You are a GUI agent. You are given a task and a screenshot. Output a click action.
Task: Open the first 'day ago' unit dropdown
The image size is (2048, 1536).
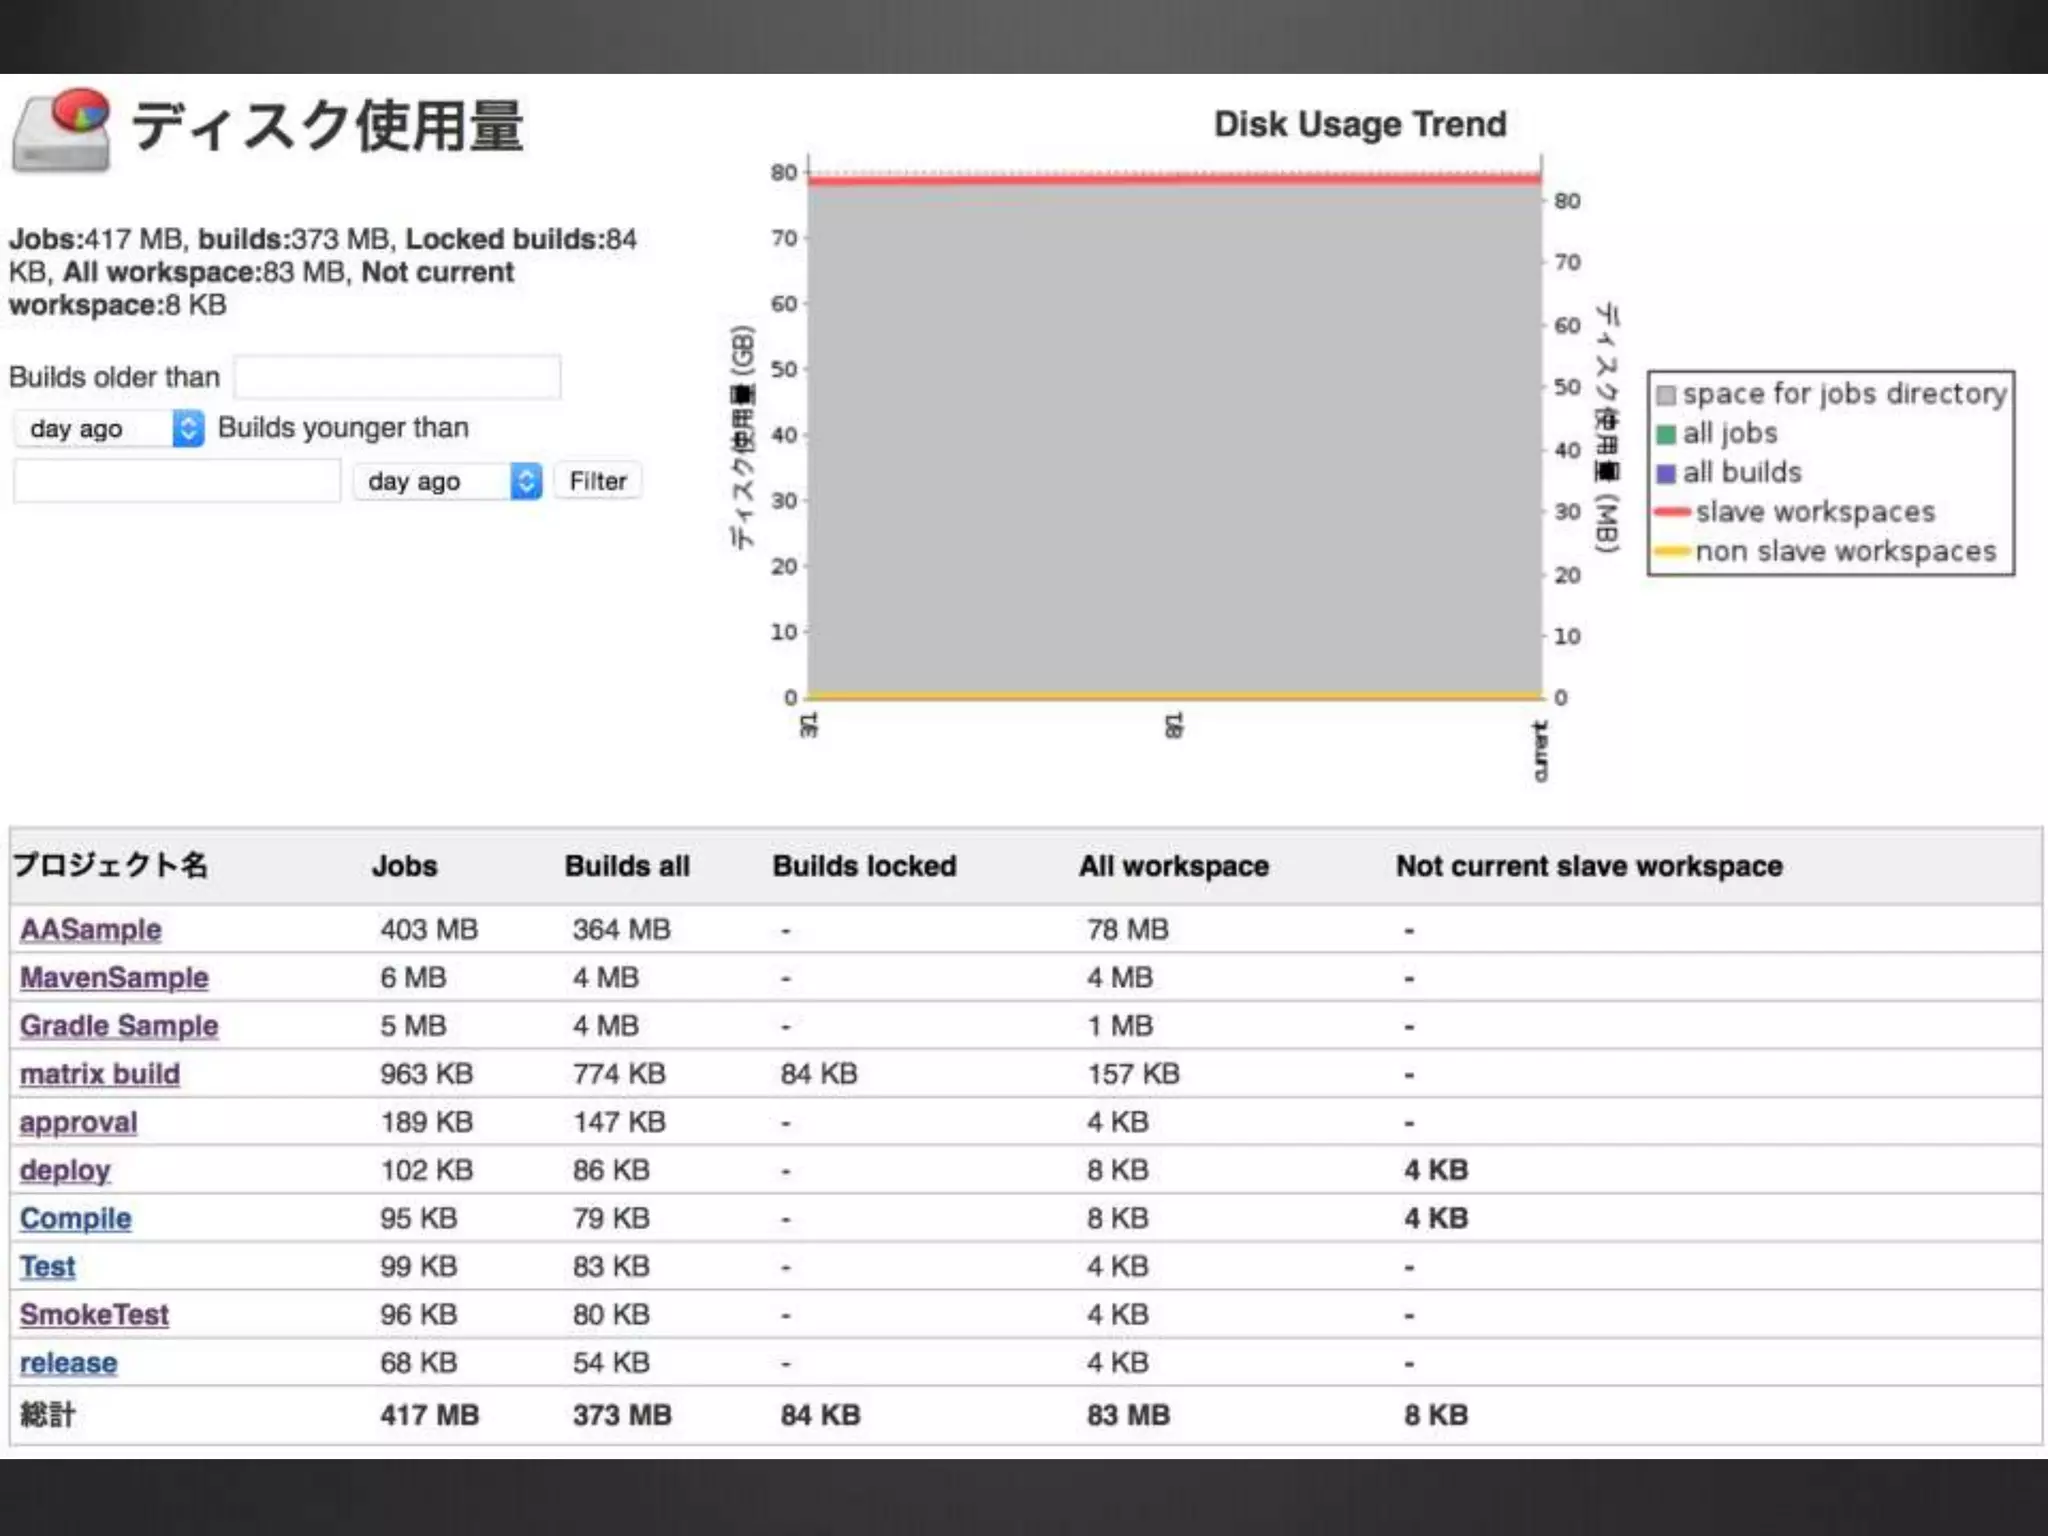click(x=109, y=429)
